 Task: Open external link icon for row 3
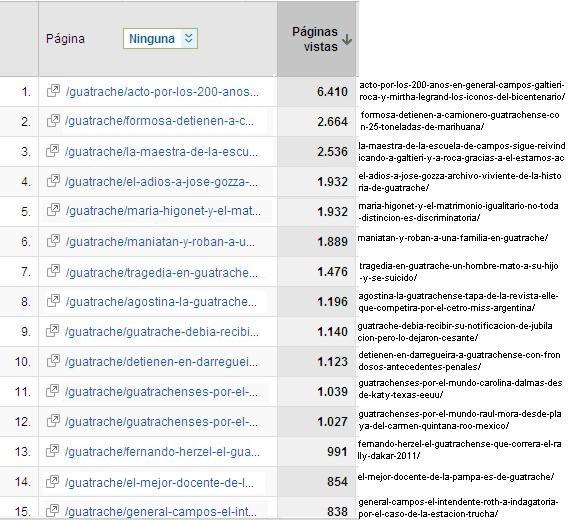53,151
